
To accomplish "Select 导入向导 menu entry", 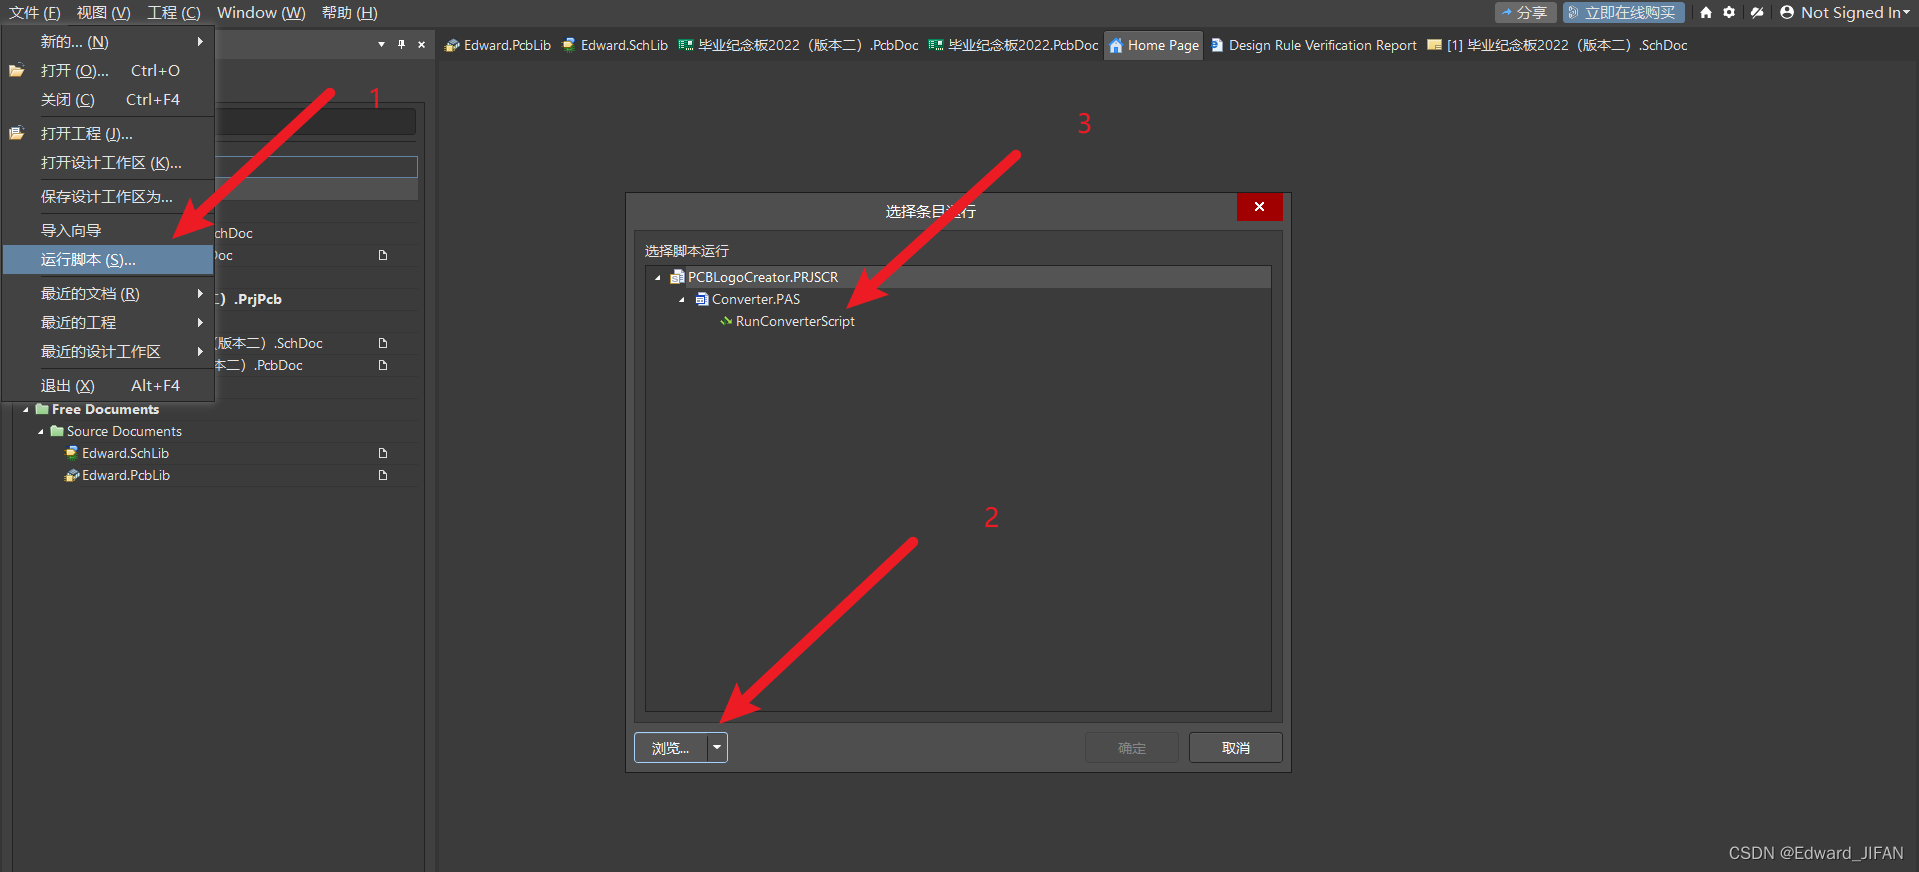I will 108,231.
